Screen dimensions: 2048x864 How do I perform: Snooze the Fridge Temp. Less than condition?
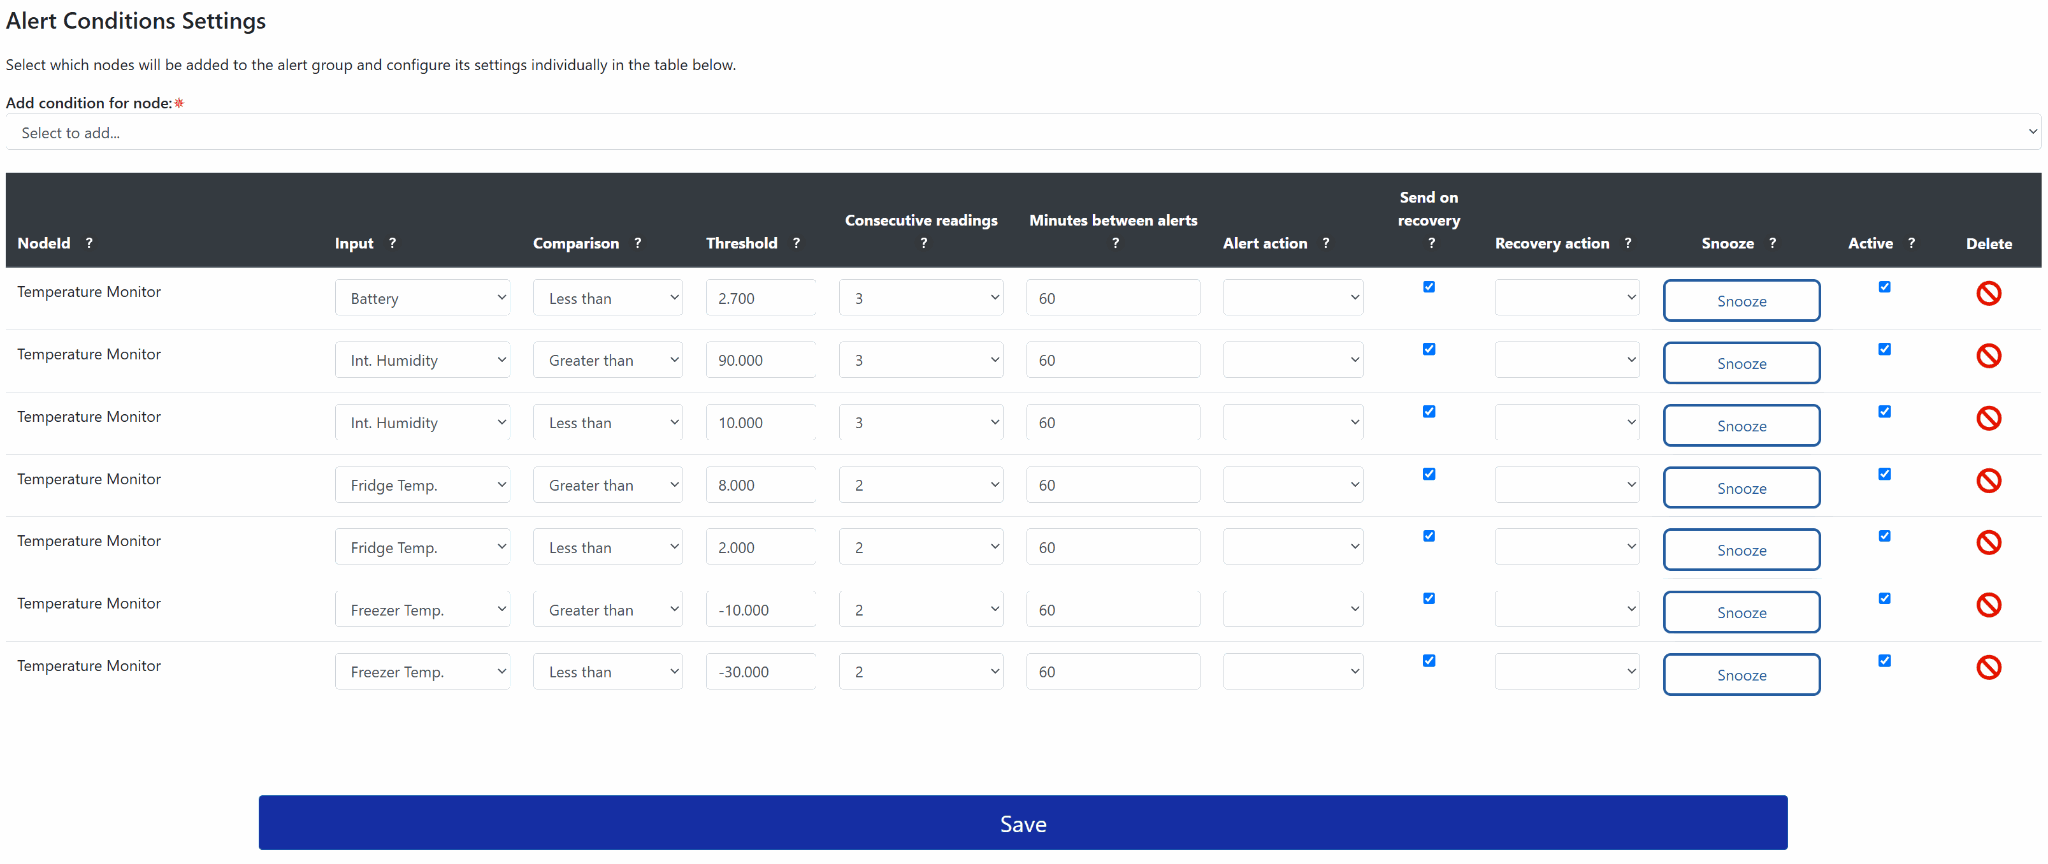tap(1741, 550)
